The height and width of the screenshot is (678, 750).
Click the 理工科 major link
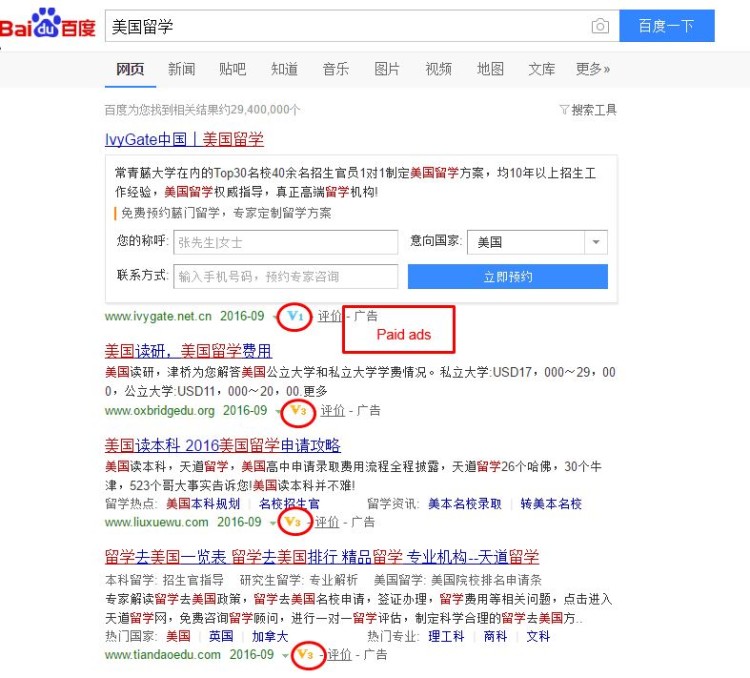tap(446, 636)
